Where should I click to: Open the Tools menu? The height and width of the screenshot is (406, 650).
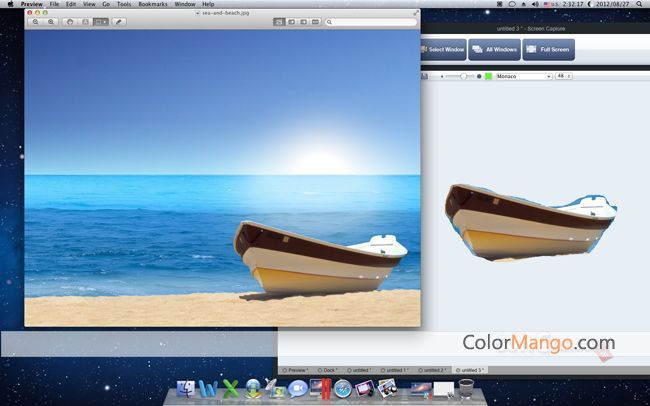click(124, 4)
